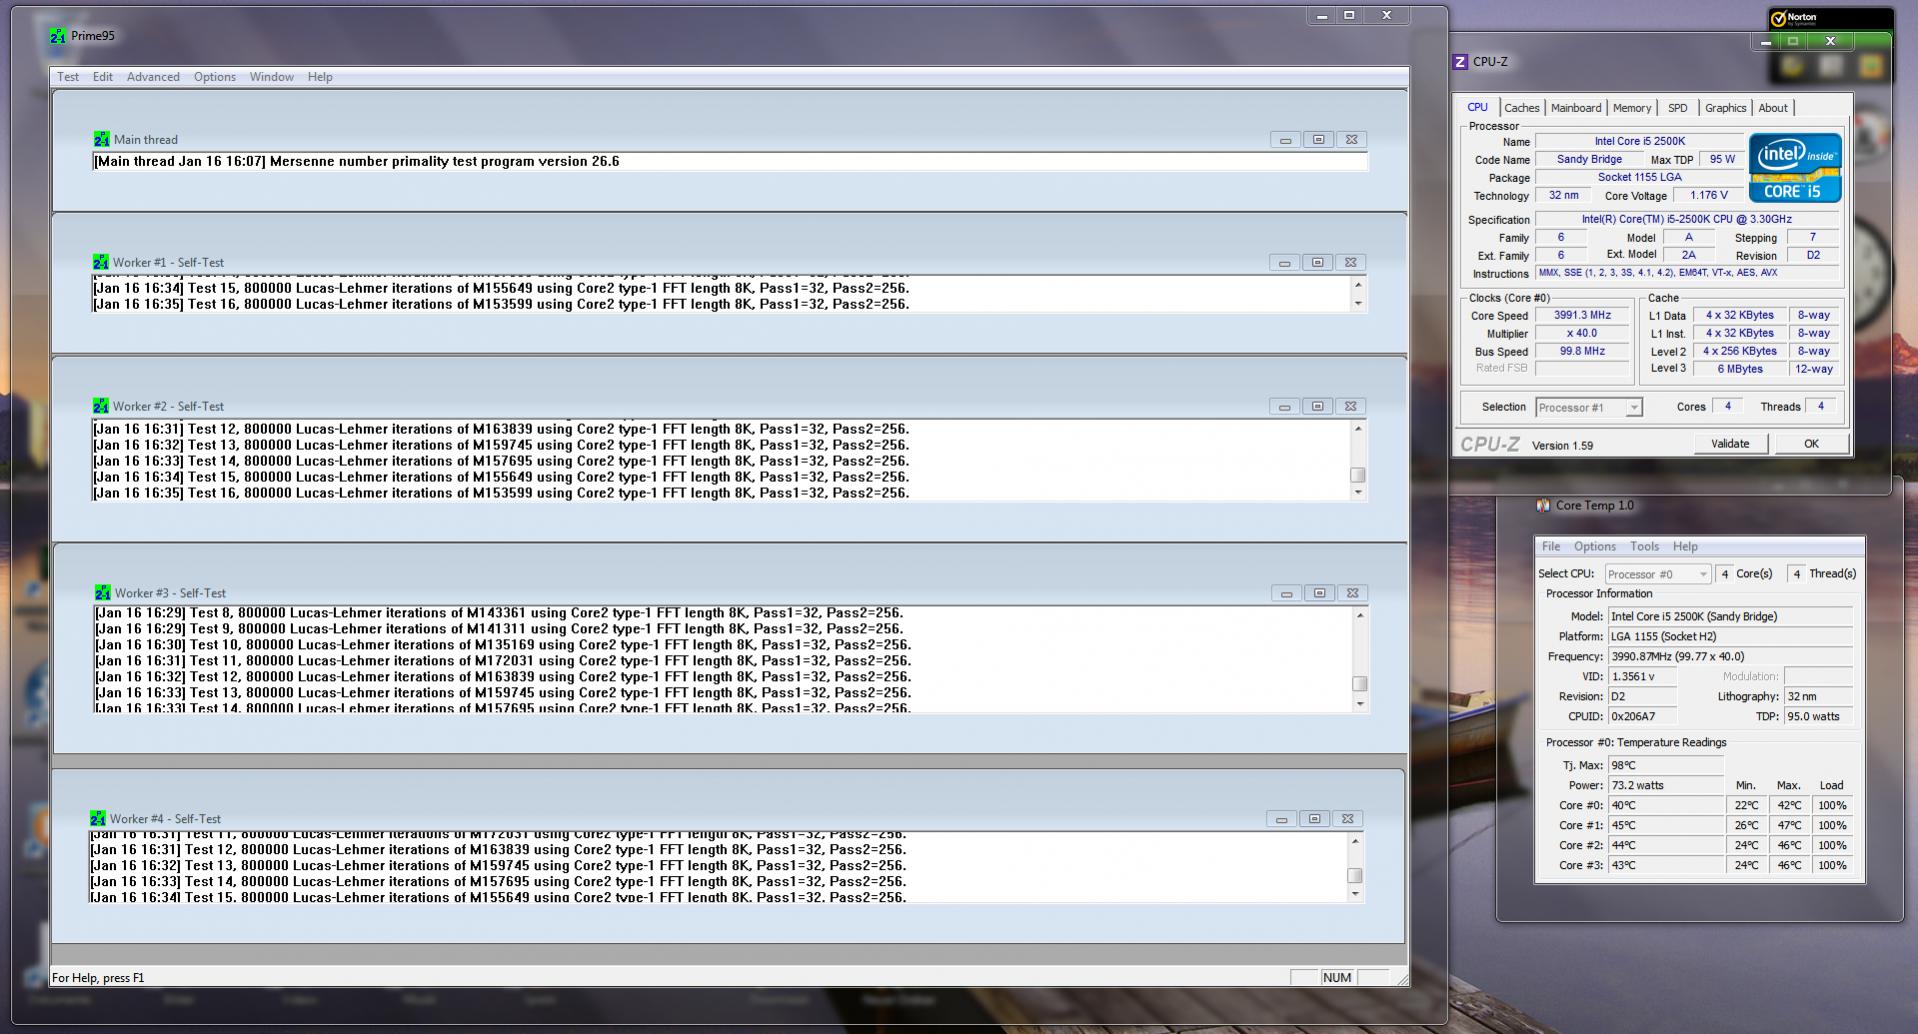1918x1034 pixels.
Task: Close the Main thread child window
Action: pyautogui.click(x=1351, y=140)
